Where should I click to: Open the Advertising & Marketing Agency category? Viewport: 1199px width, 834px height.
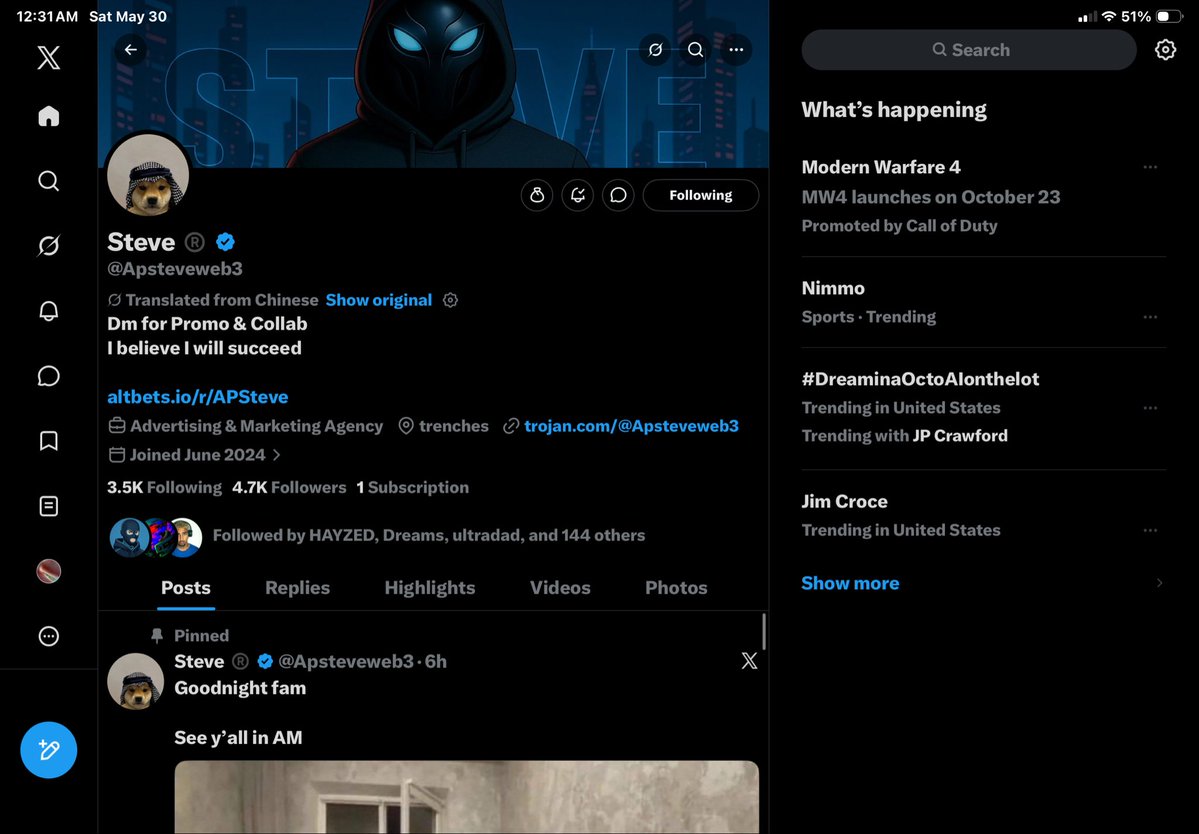[x=245, y=426]
